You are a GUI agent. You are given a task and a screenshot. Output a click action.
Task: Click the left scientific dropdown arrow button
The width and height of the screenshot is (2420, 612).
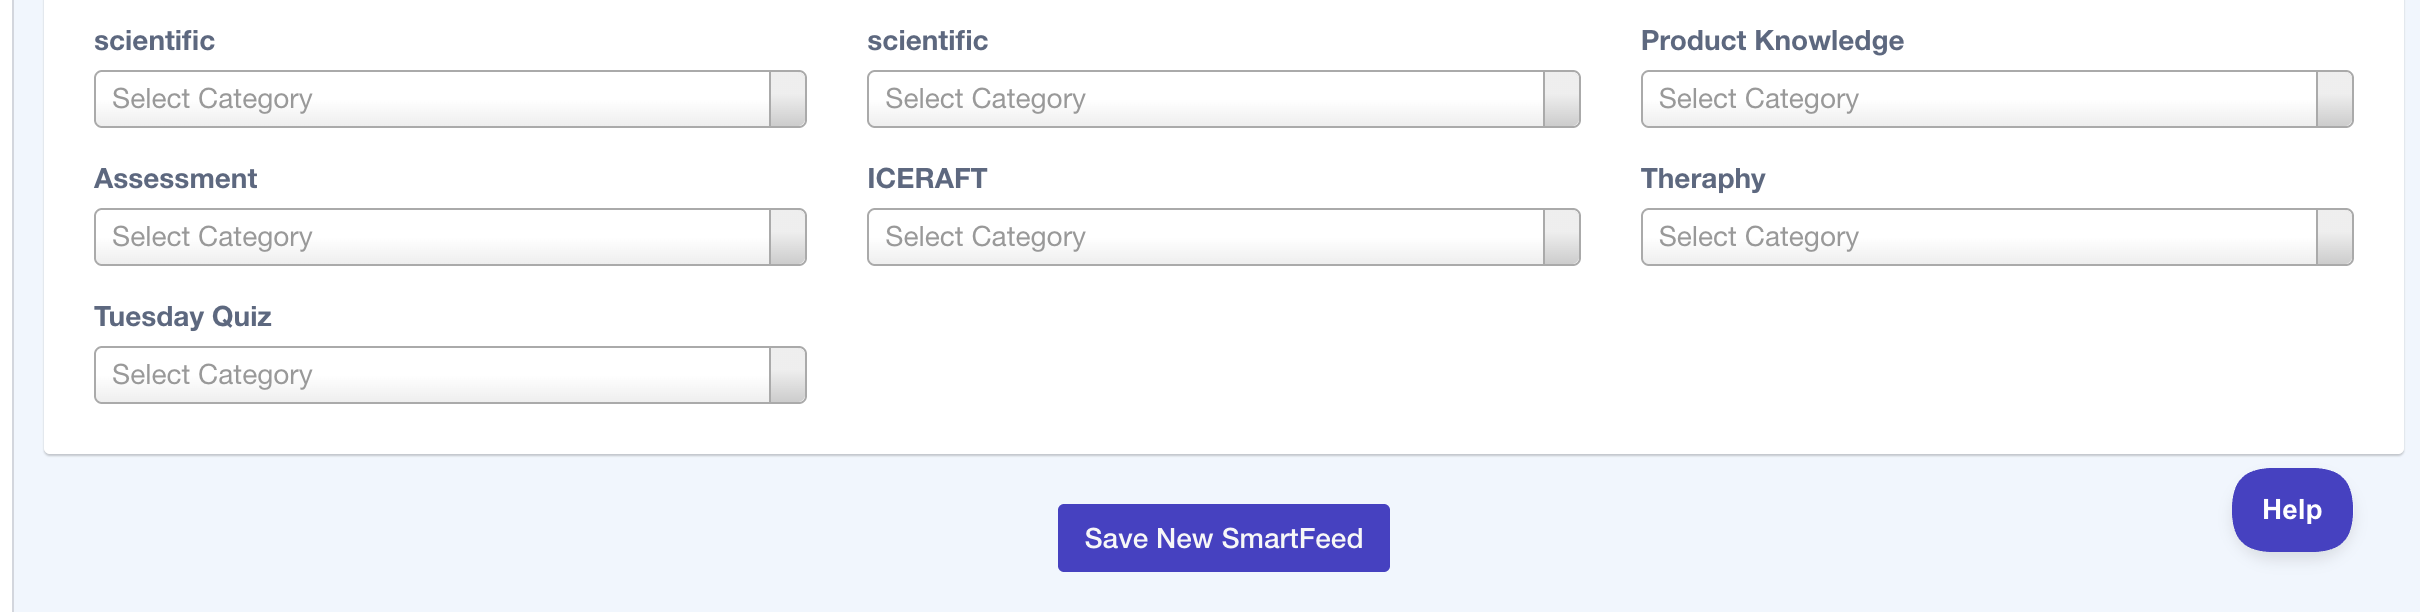788,99
